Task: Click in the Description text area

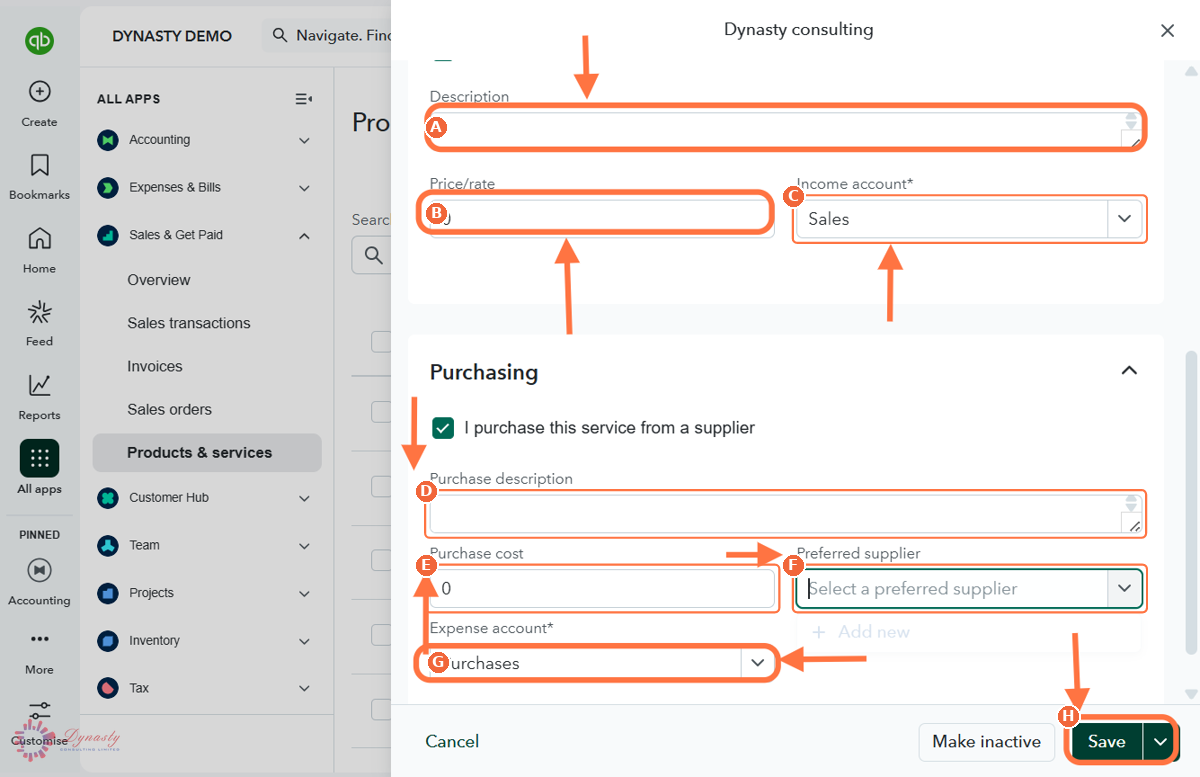Action: [785, 130]
